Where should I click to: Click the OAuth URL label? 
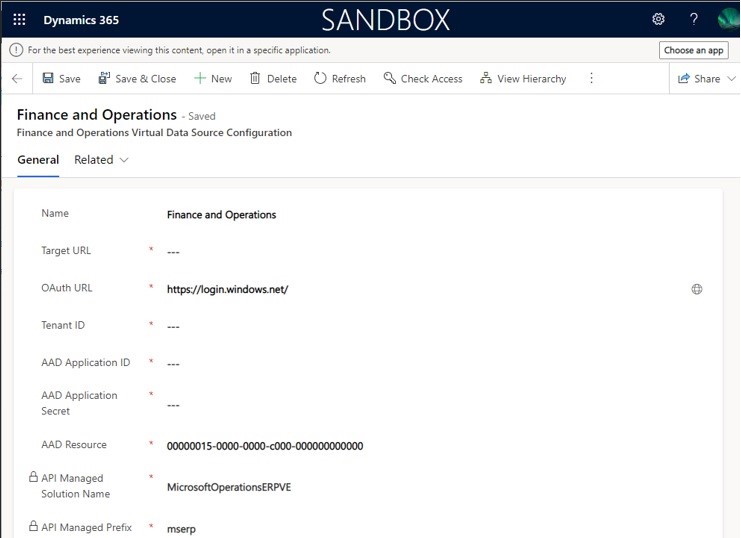67,288
